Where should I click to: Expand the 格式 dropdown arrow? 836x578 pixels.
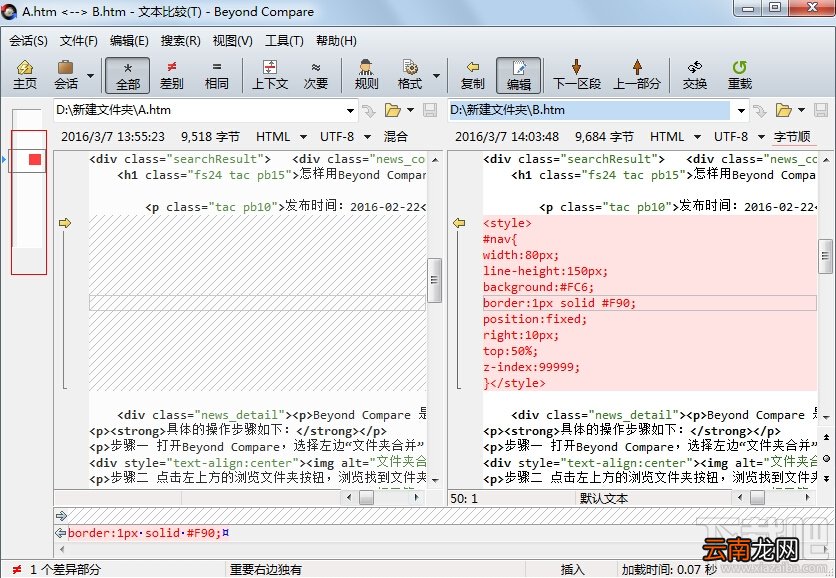click(436, 76)
